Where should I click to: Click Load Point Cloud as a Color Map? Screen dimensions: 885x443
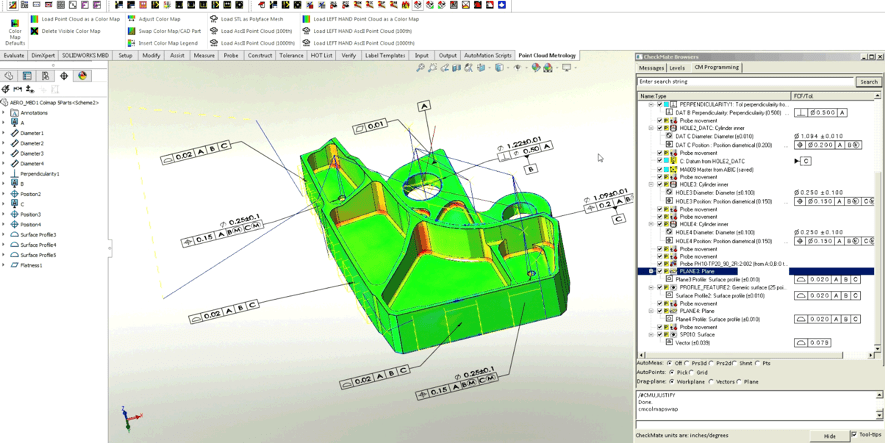pyautogui.click(x=76, y=19)
